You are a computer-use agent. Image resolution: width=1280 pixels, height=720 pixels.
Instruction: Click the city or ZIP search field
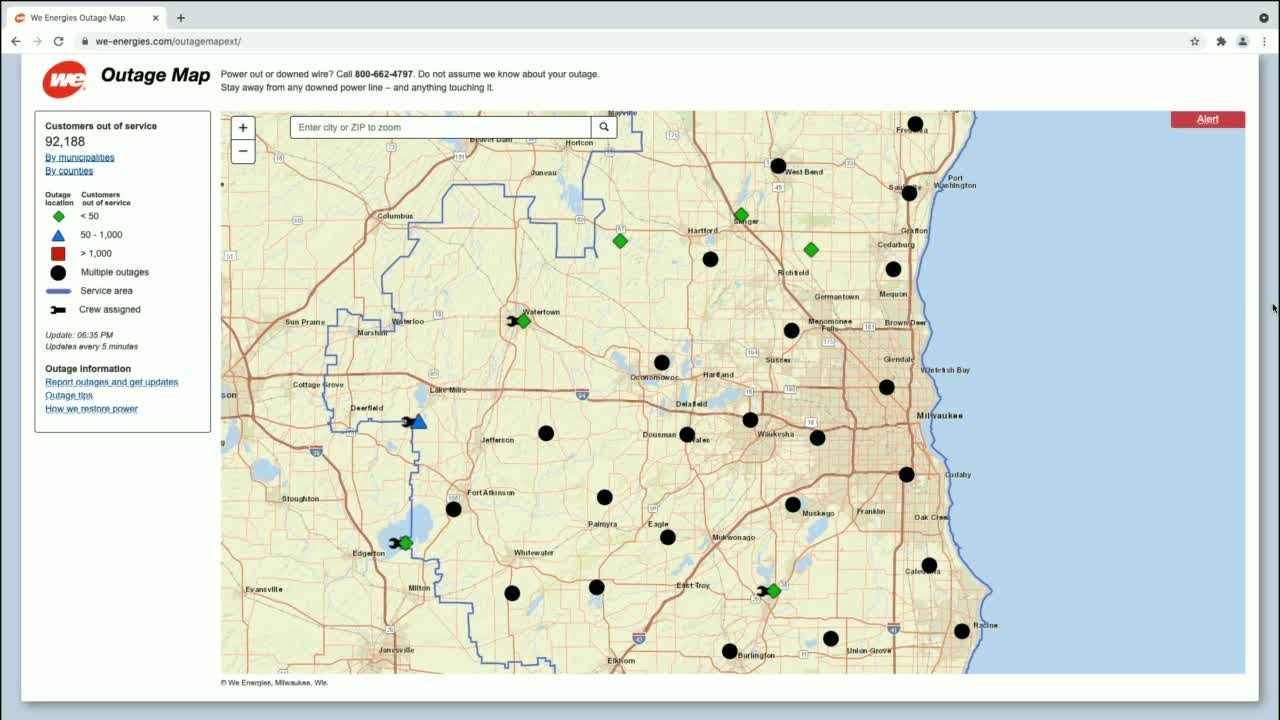(441, 127)
